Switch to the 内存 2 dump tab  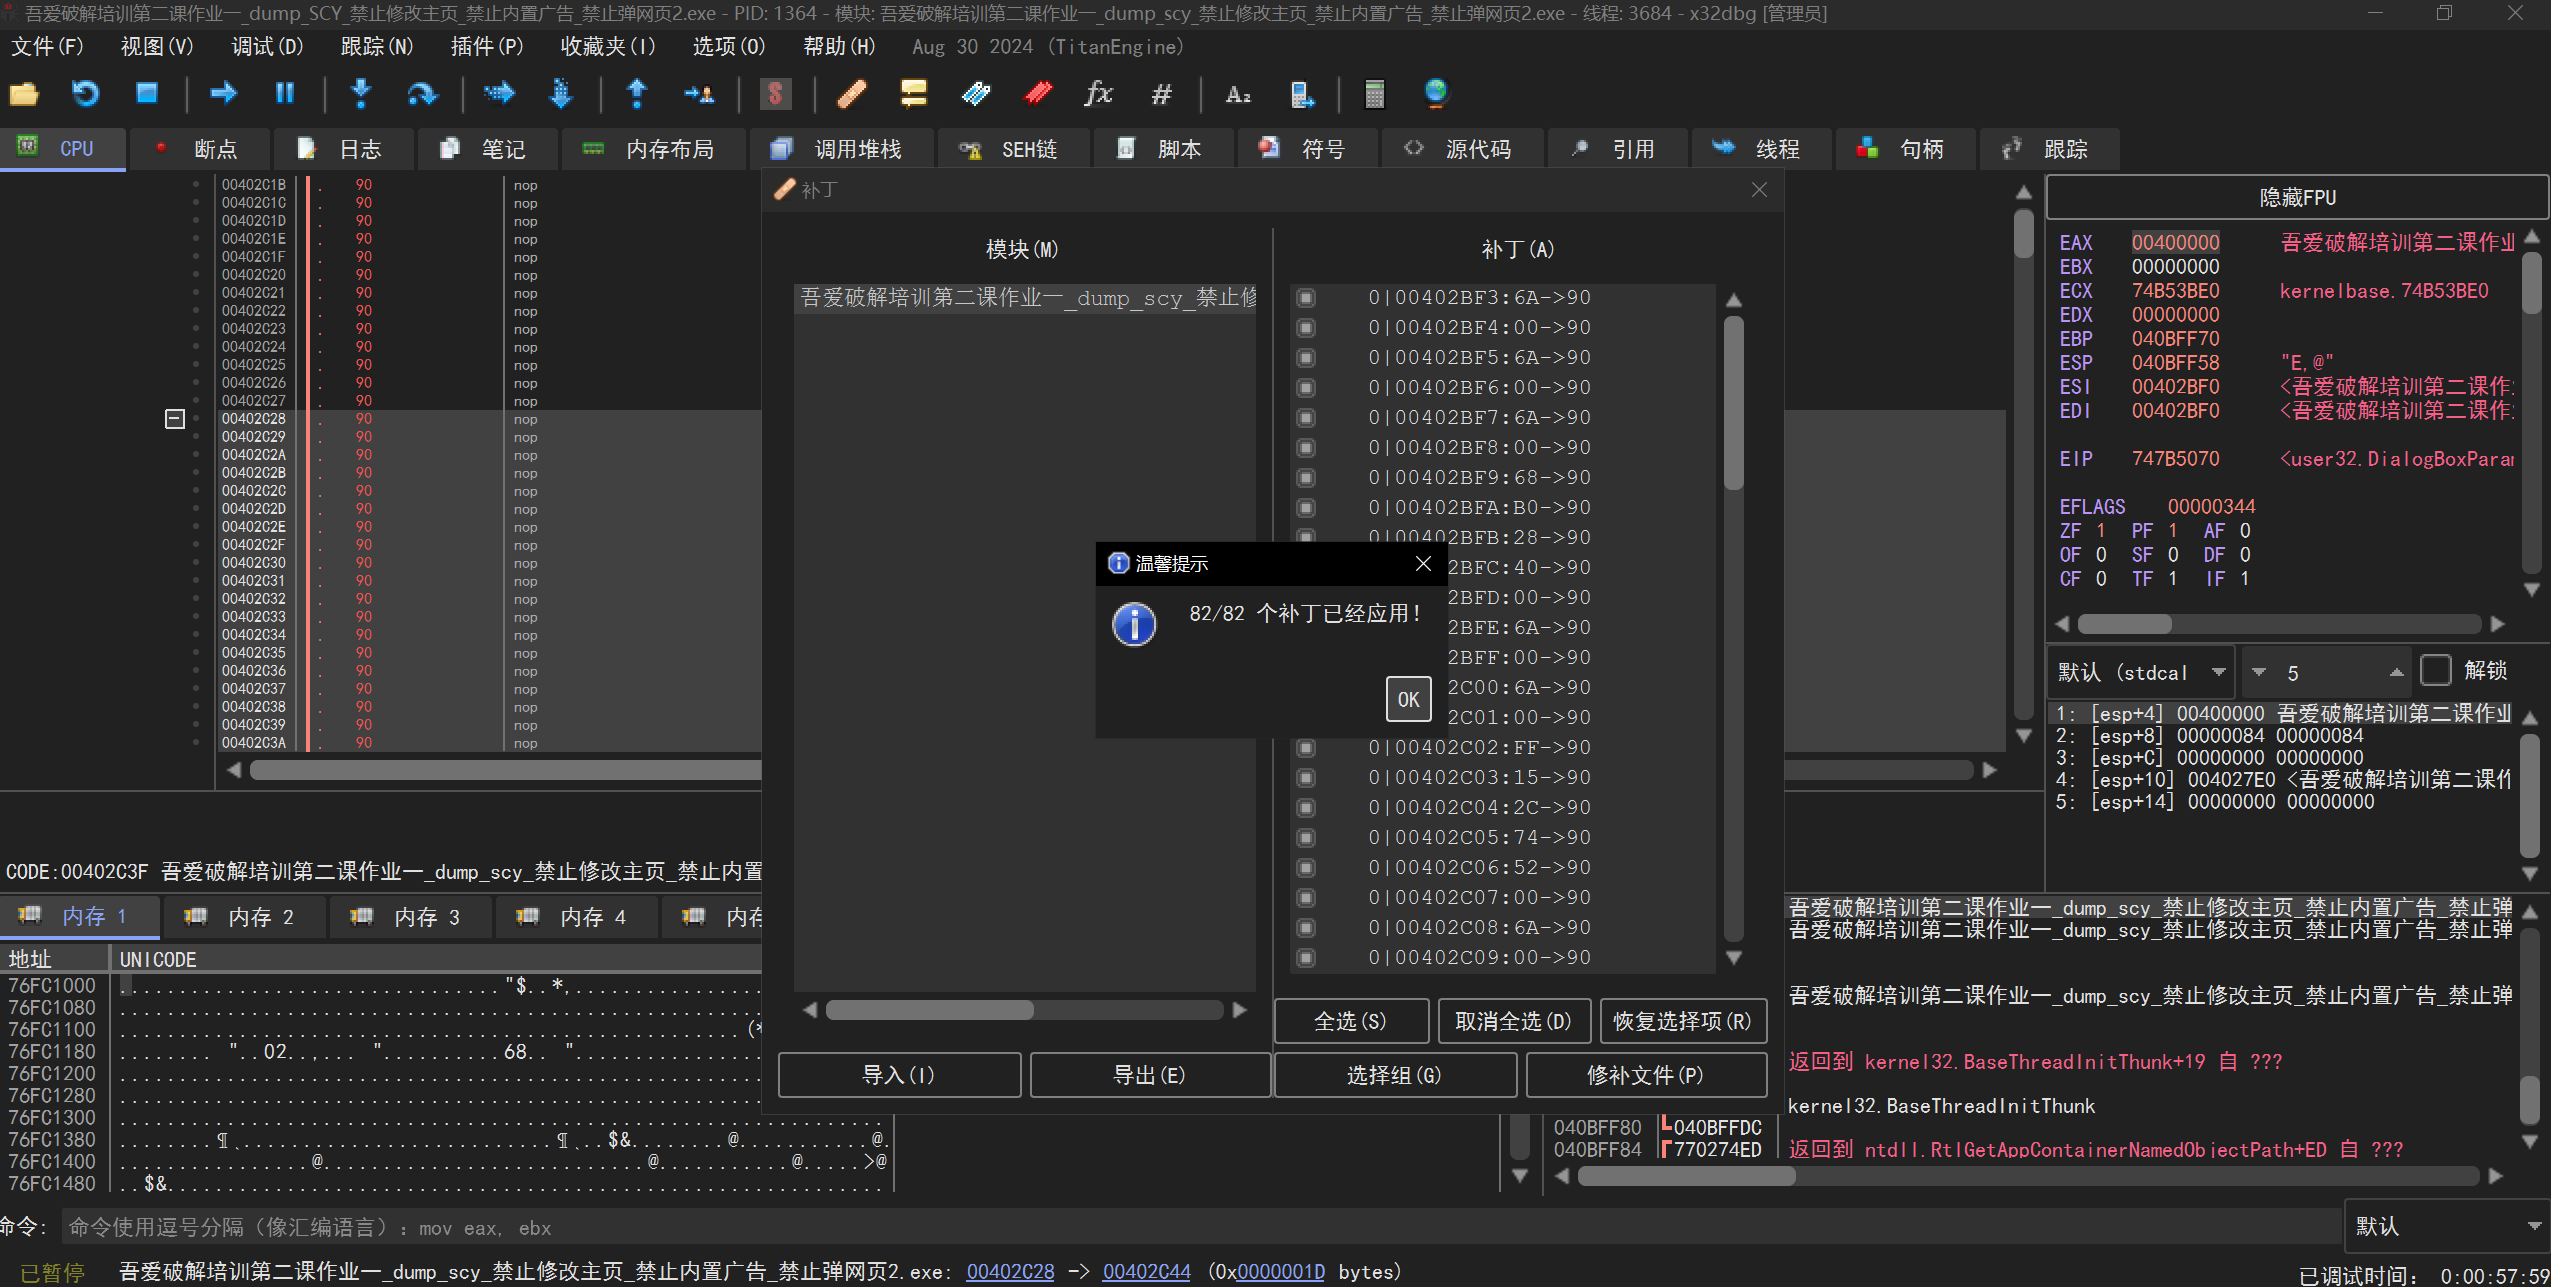click(x=243, y=917)
